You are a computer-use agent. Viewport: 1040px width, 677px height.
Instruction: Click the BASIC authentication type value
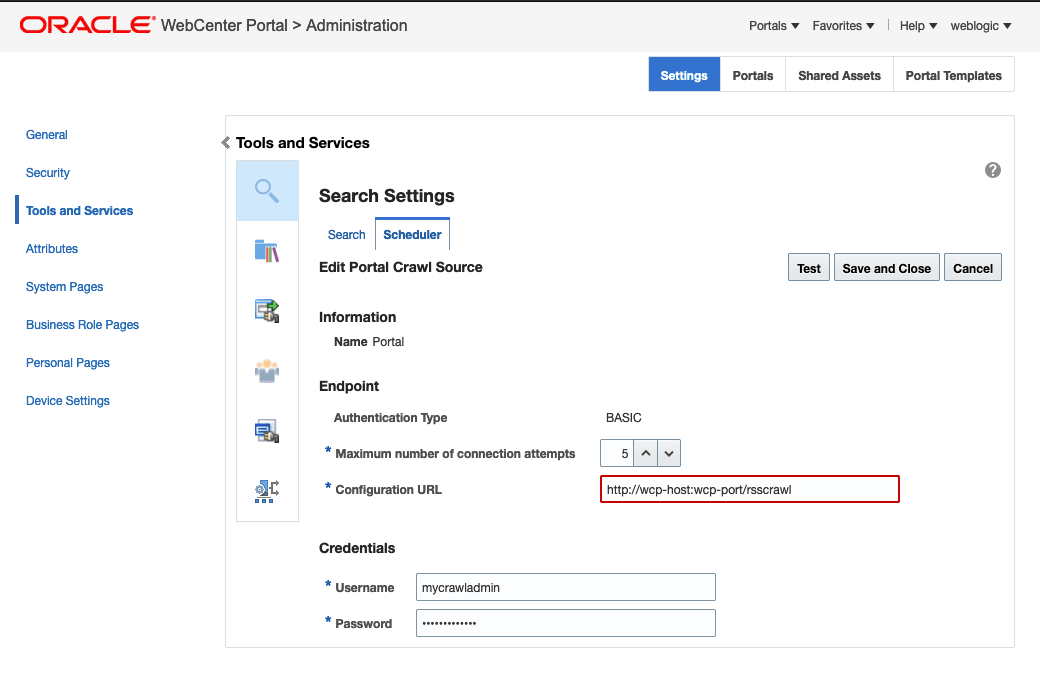point(623,418)
